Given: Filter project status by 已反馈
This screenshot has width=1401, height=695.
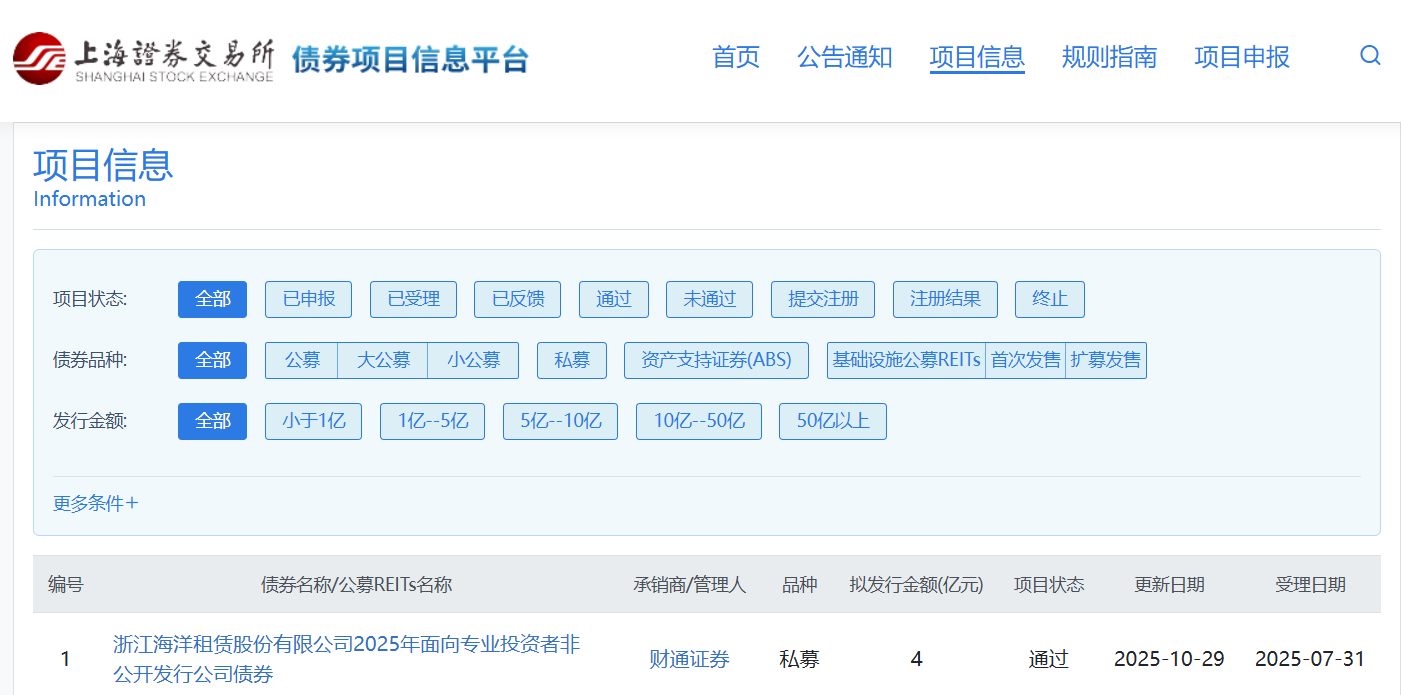Looking at the screenshot, I should (517, 299).
